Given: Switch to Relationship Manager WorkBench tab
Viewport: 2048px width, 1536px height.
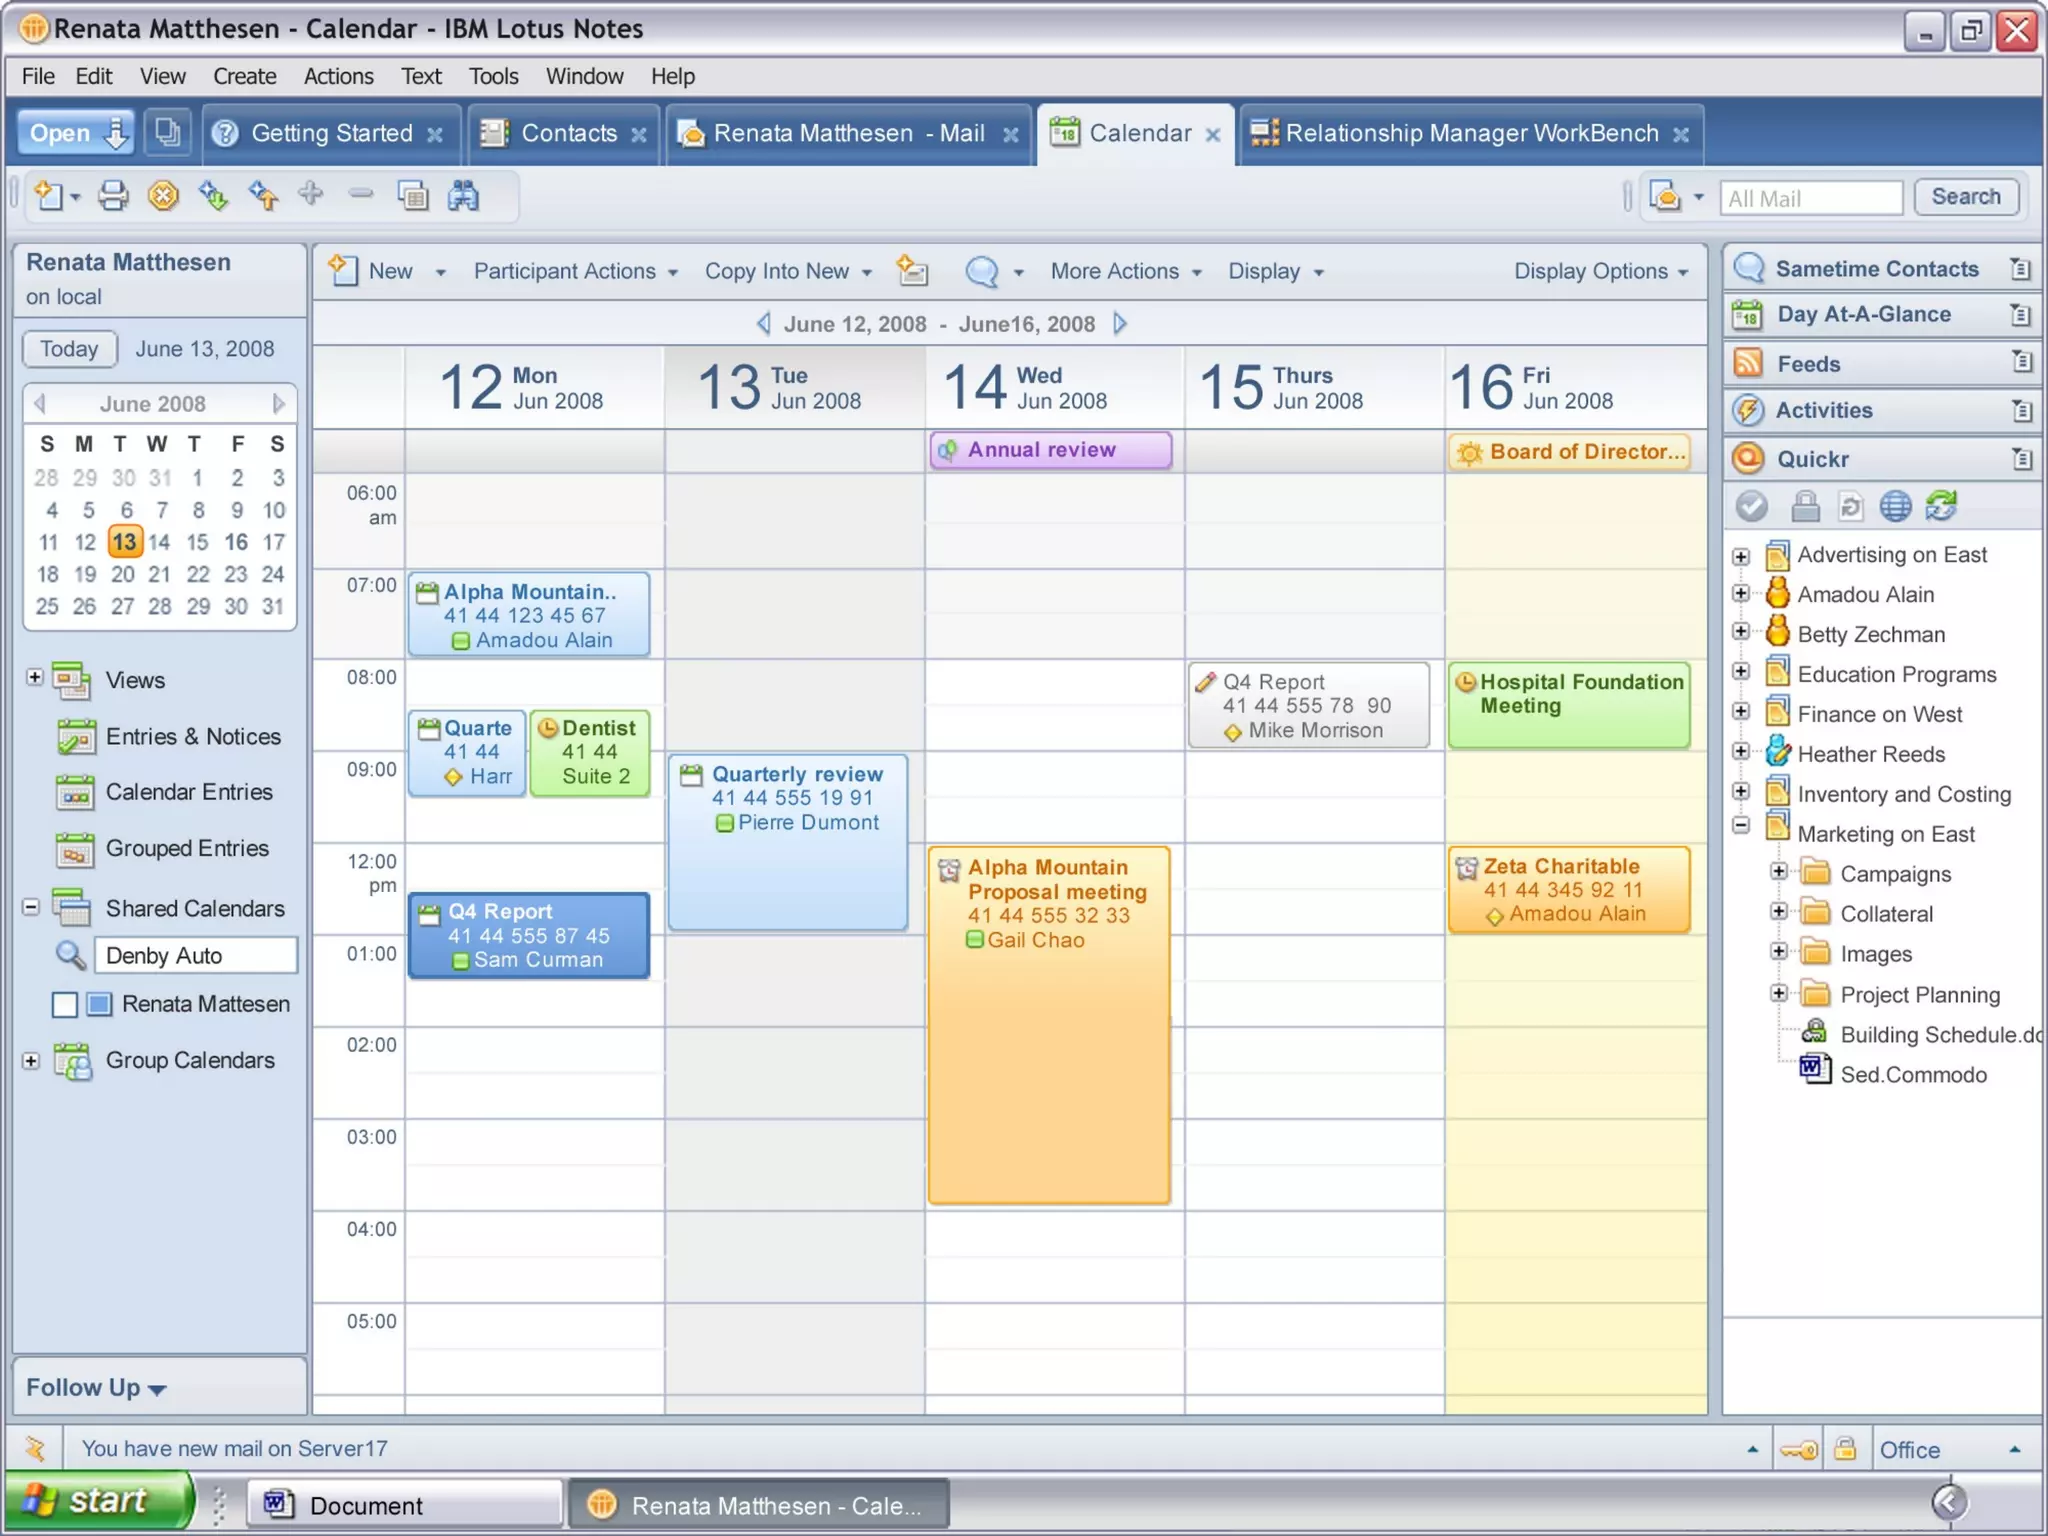Looking at the screenshot, I should click(1471, 133).
